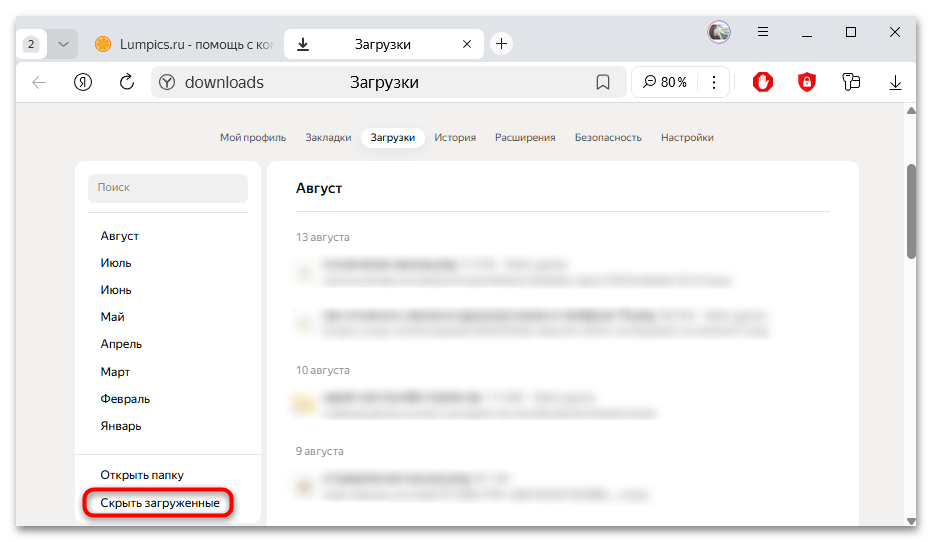
Task: Open the three-dot zoom options menu
Action: pos(713,83)
